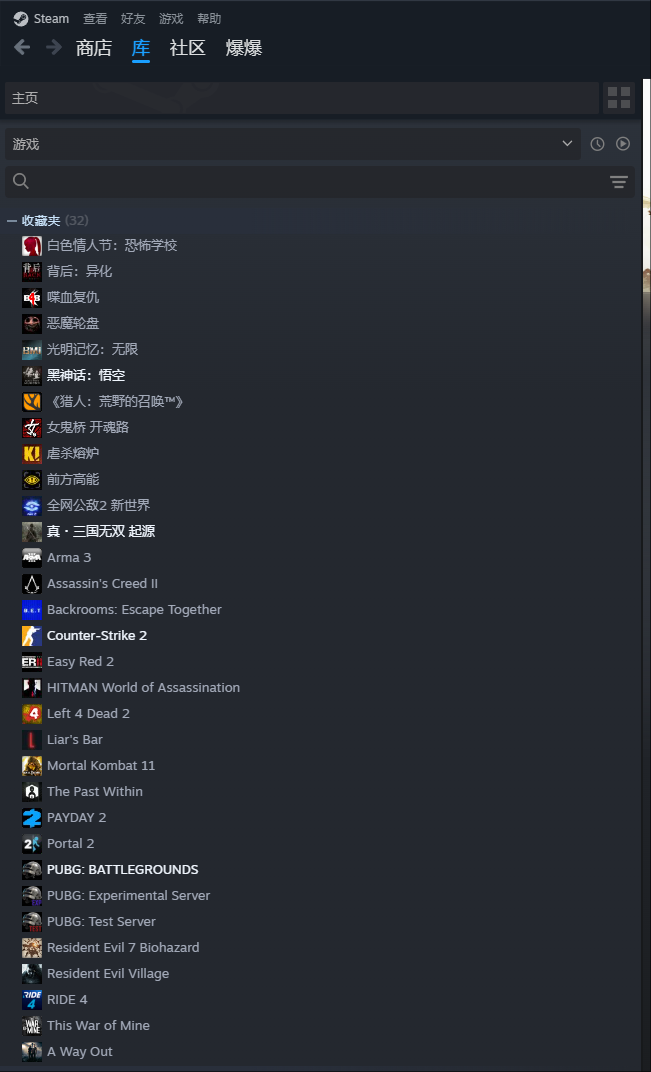Toggle the ready-to-play filter icon
Screen dimensions: 651x1072
pos(623,144)
